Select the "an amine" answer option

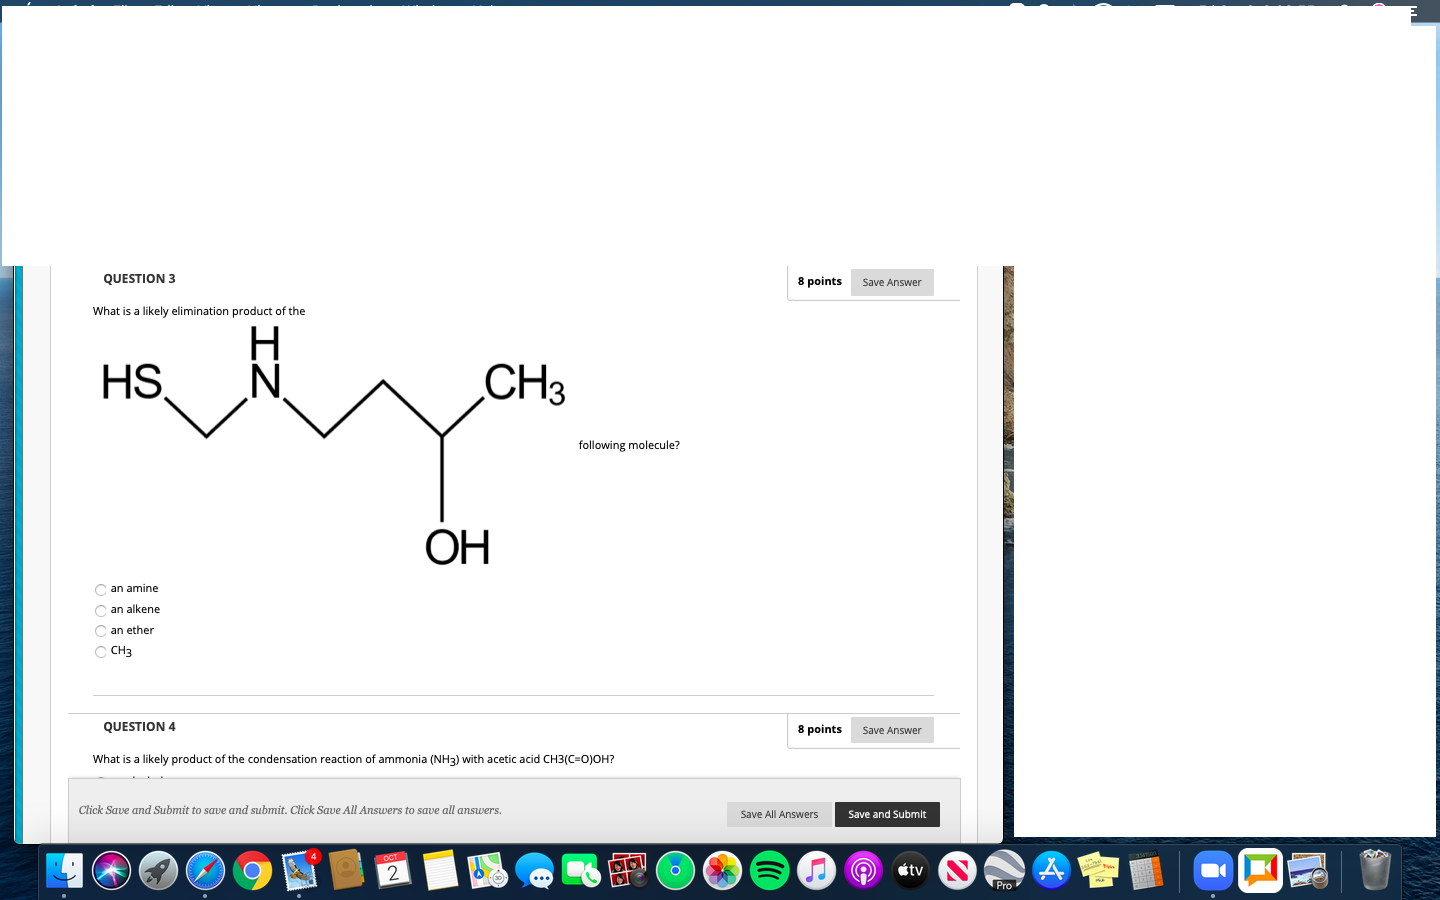click(x=101, y=590)
